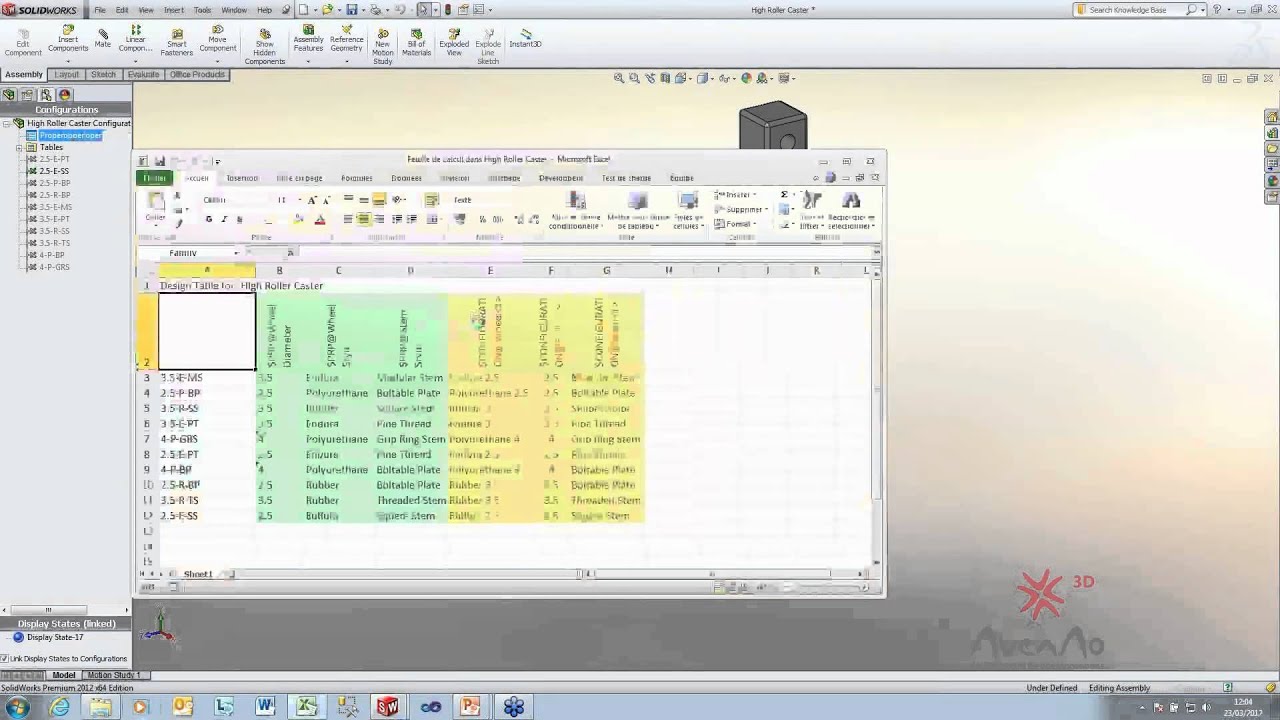Open the DisplayManager tab icon
The width and height of the screenshot is (1280, 720).
click(65, 95)
